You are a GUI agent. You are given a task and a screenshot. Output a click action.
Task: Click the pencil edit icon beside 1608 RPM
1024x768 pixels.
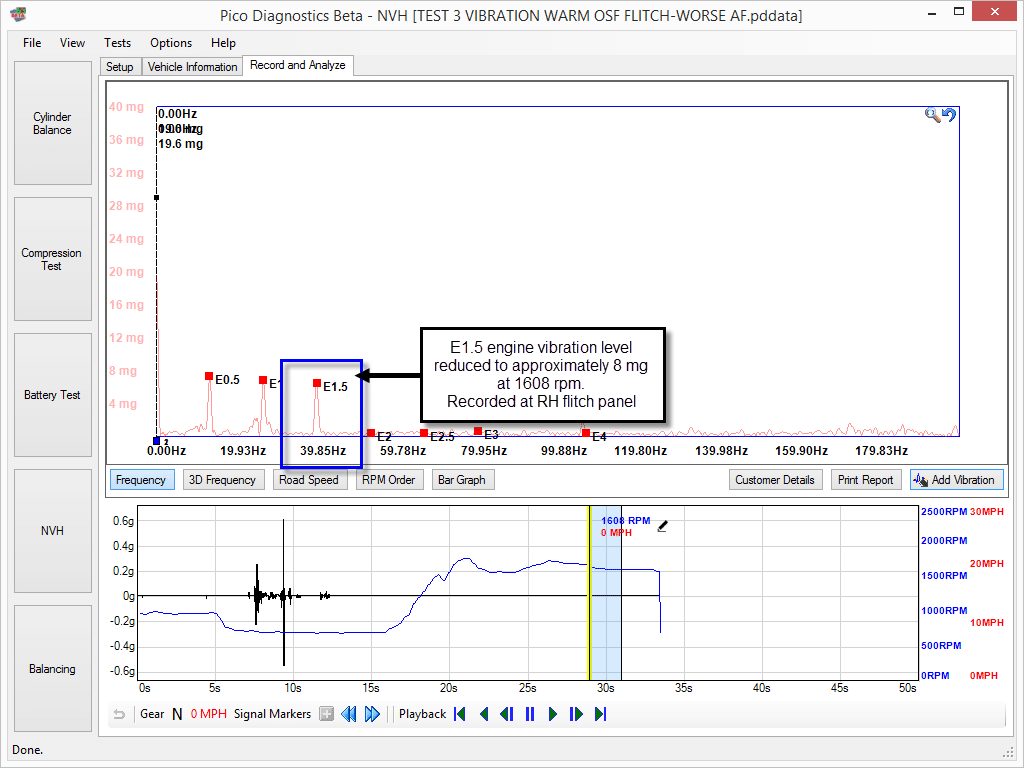[x=662, y=526]
